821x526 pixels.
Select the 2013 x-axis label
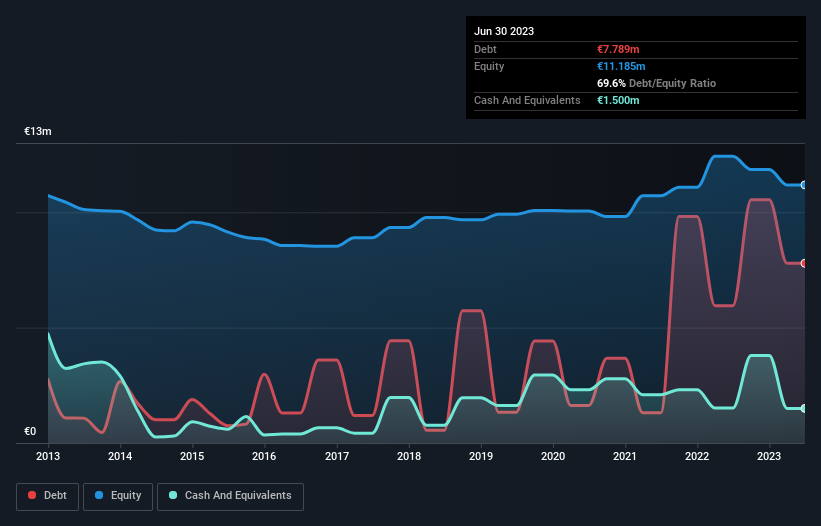point(48,456)
